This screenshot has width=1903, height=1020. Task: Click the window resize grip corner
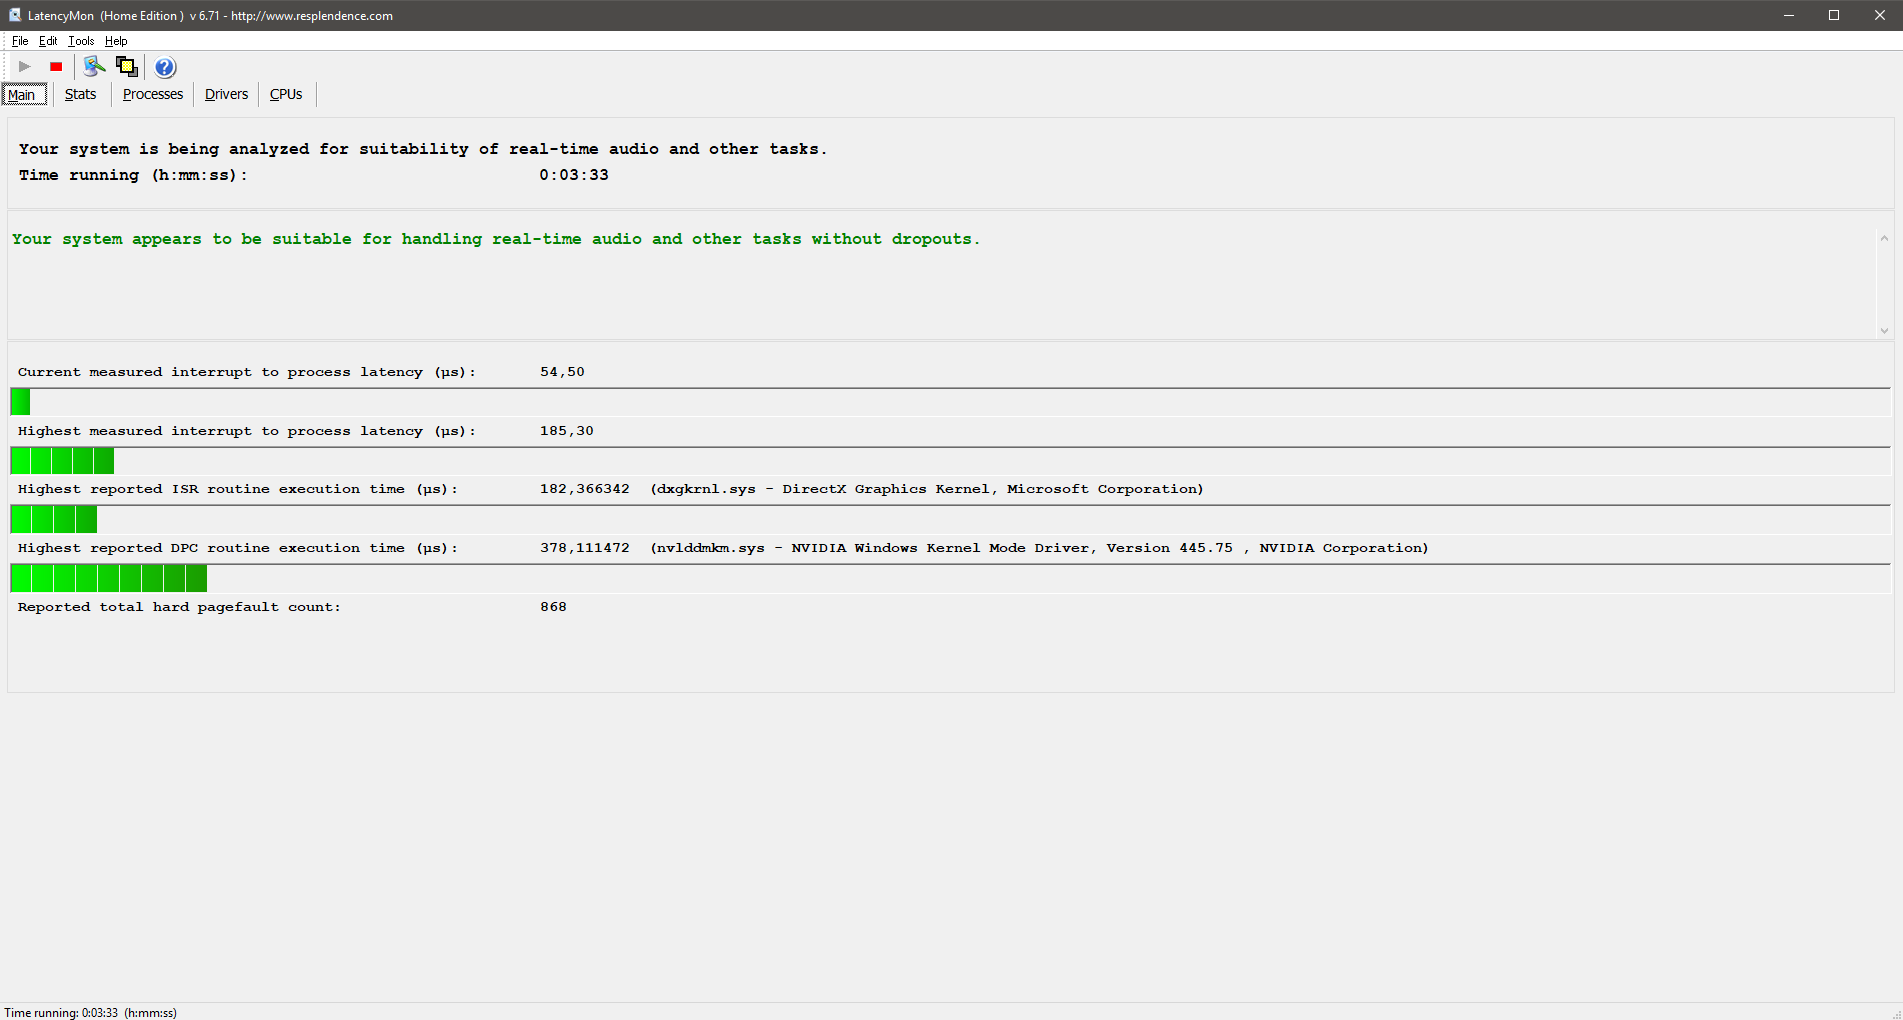(1895, 1013)
